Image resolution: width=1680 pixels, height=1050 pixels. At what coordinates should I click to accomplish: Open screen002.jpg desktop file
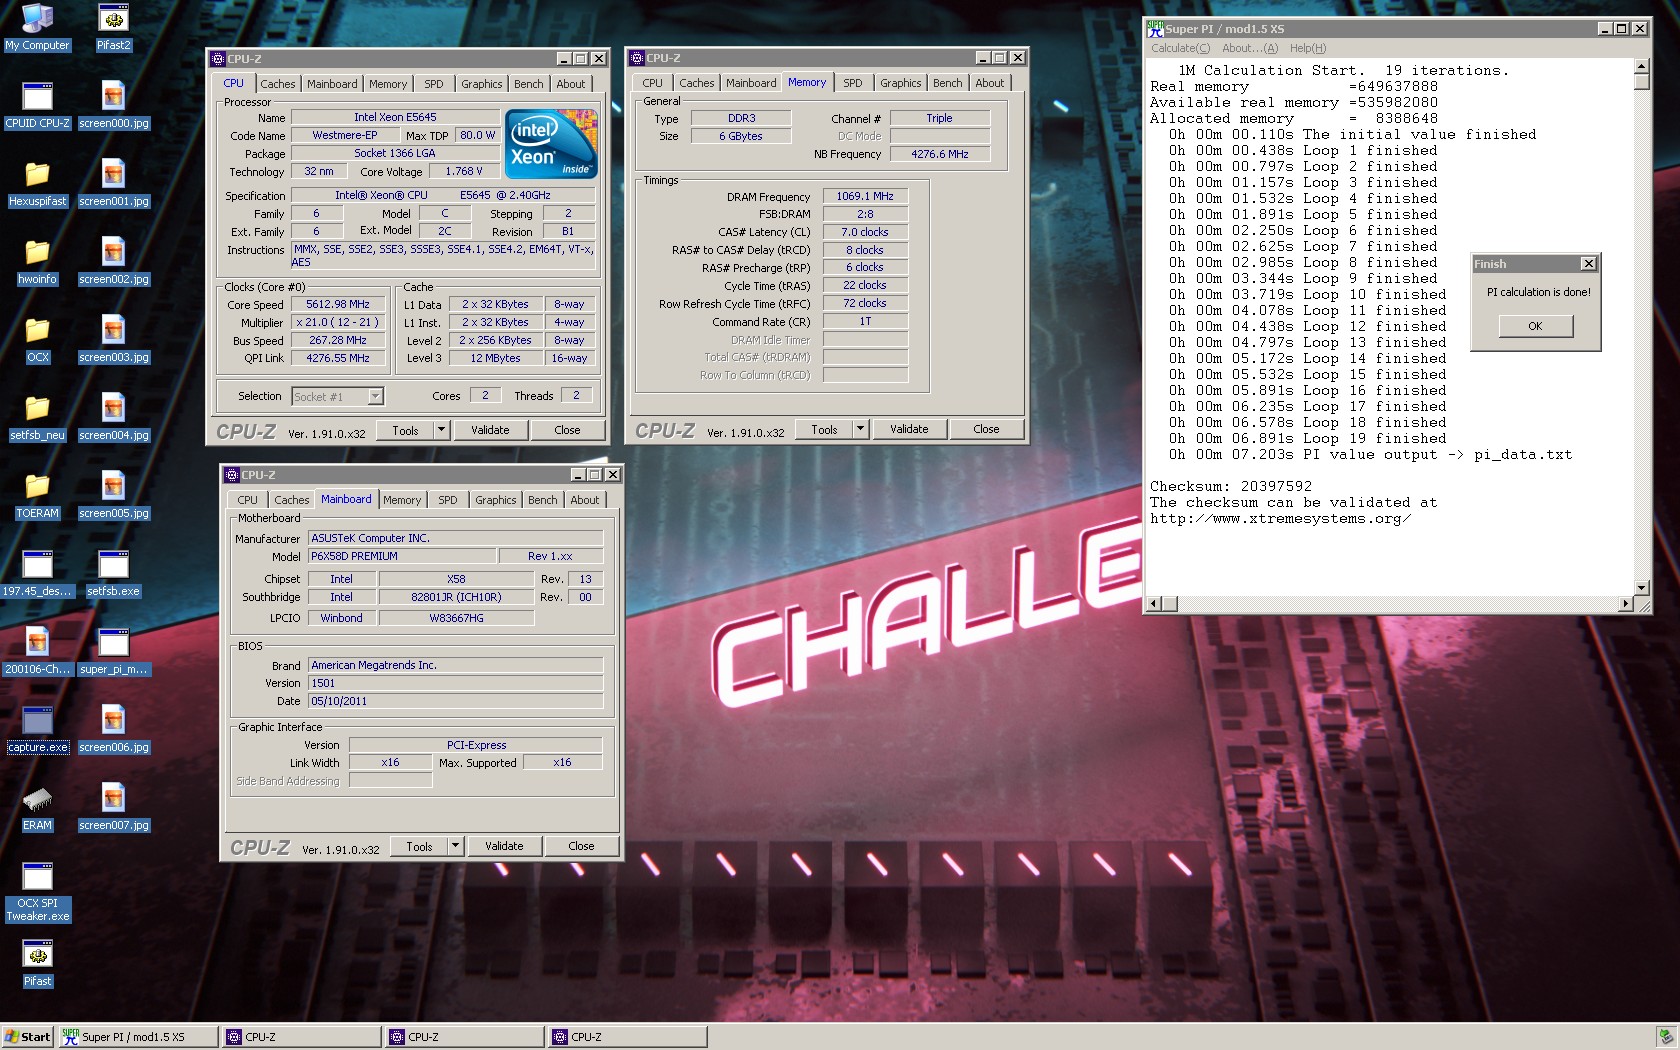(113, 261)
